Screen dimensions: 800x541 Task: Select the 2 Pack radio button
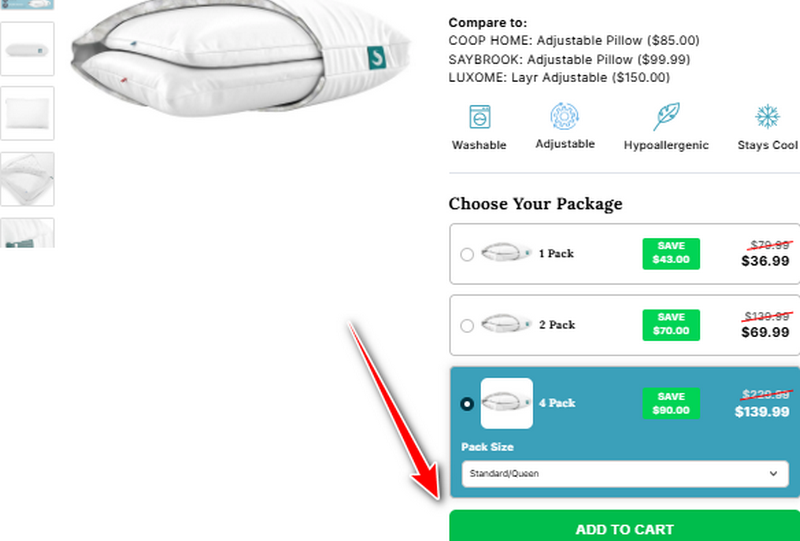[467, 326]
